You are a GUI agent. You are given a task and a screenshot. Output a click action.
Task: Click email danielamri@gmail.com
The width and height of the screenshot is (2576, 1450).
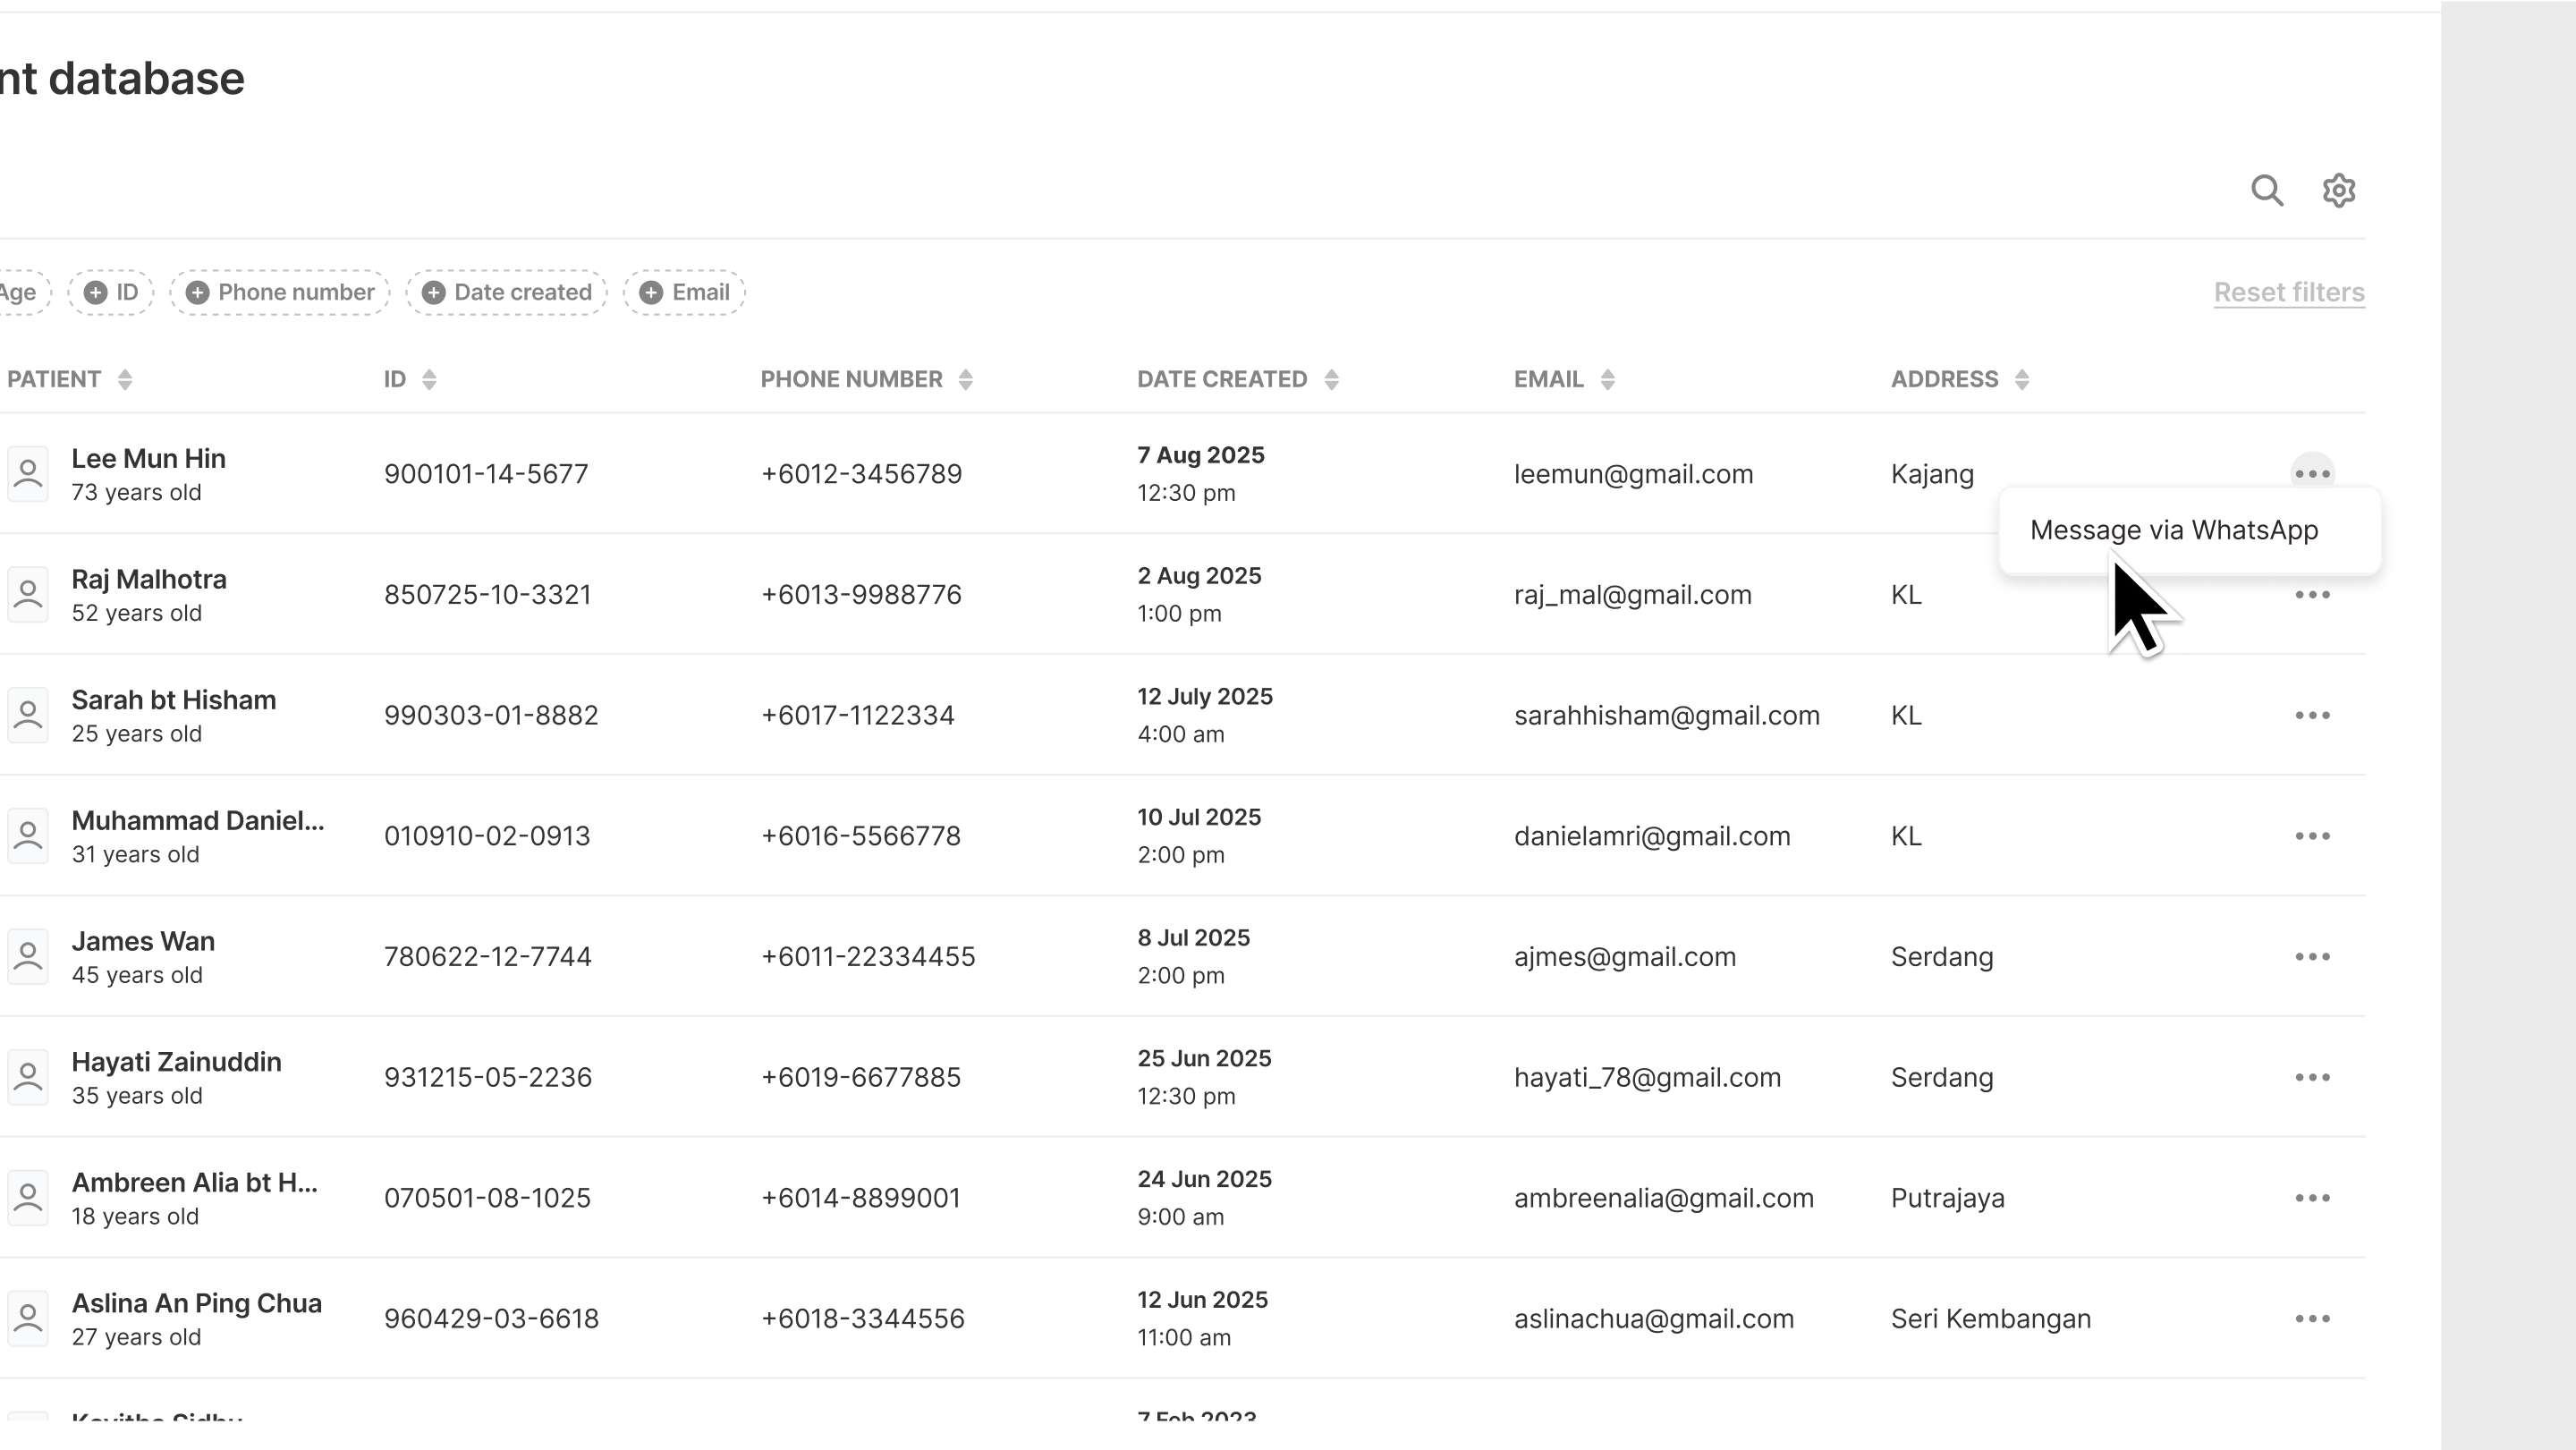click(1652, 836)
